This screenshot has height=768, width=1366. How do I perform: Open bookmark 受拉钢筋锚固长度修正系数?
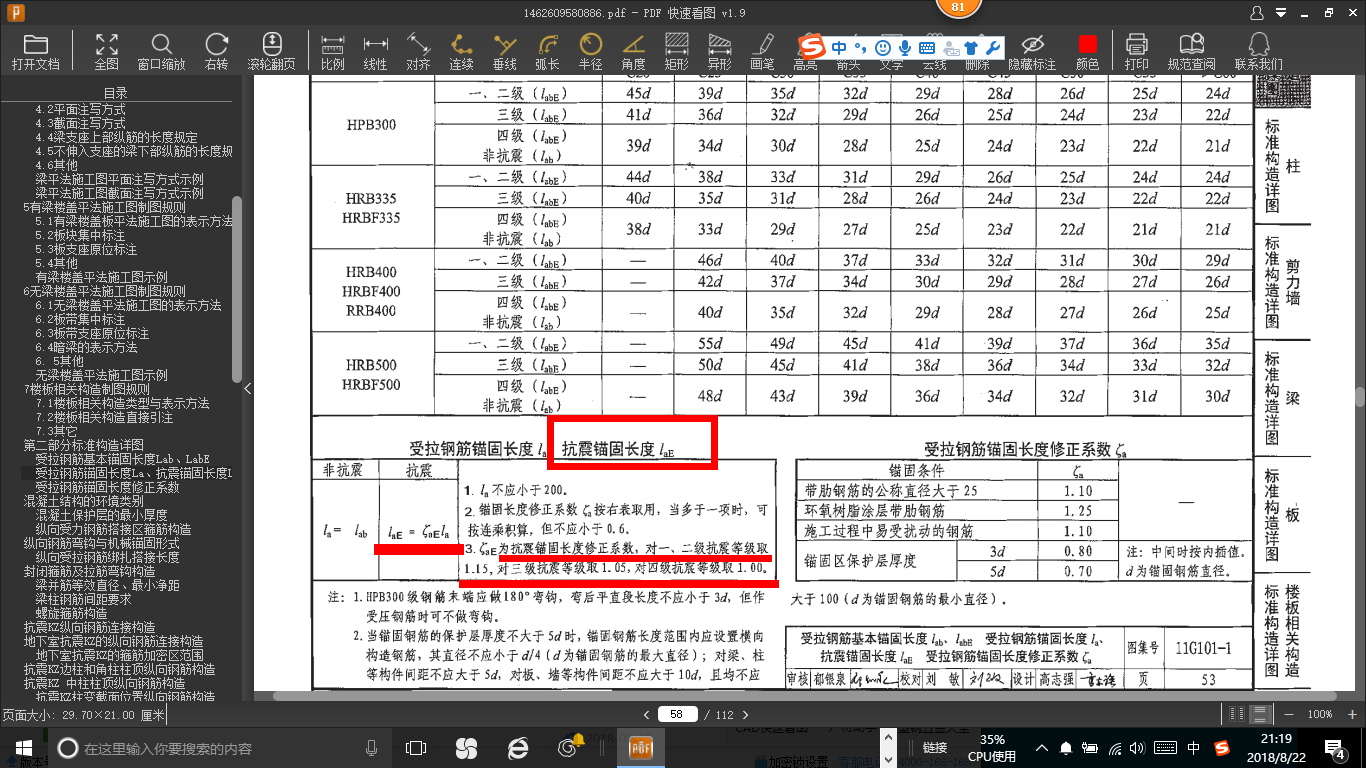107,487
